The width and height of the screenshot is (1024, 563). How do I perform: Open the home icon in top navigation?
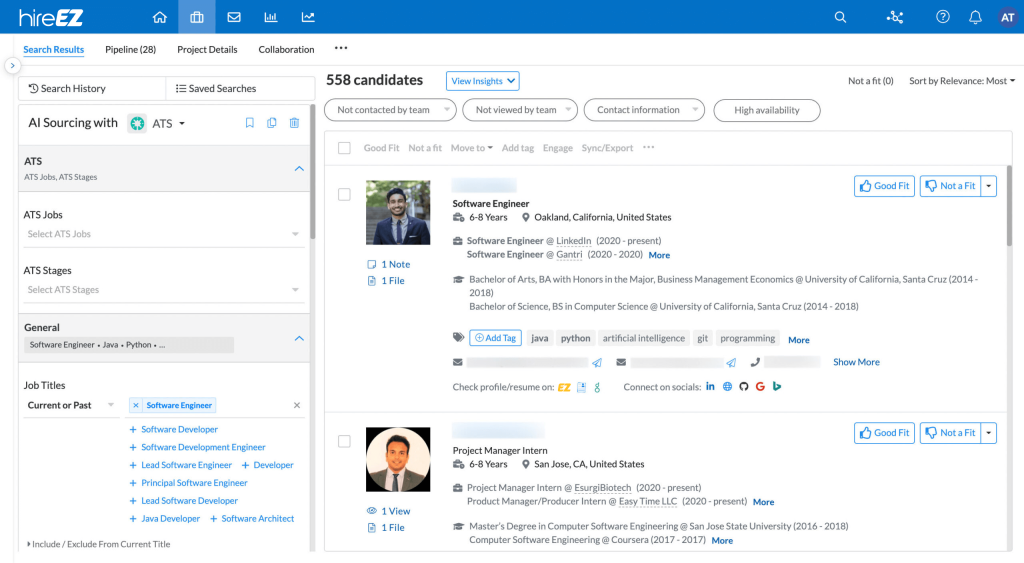point(160,17)
